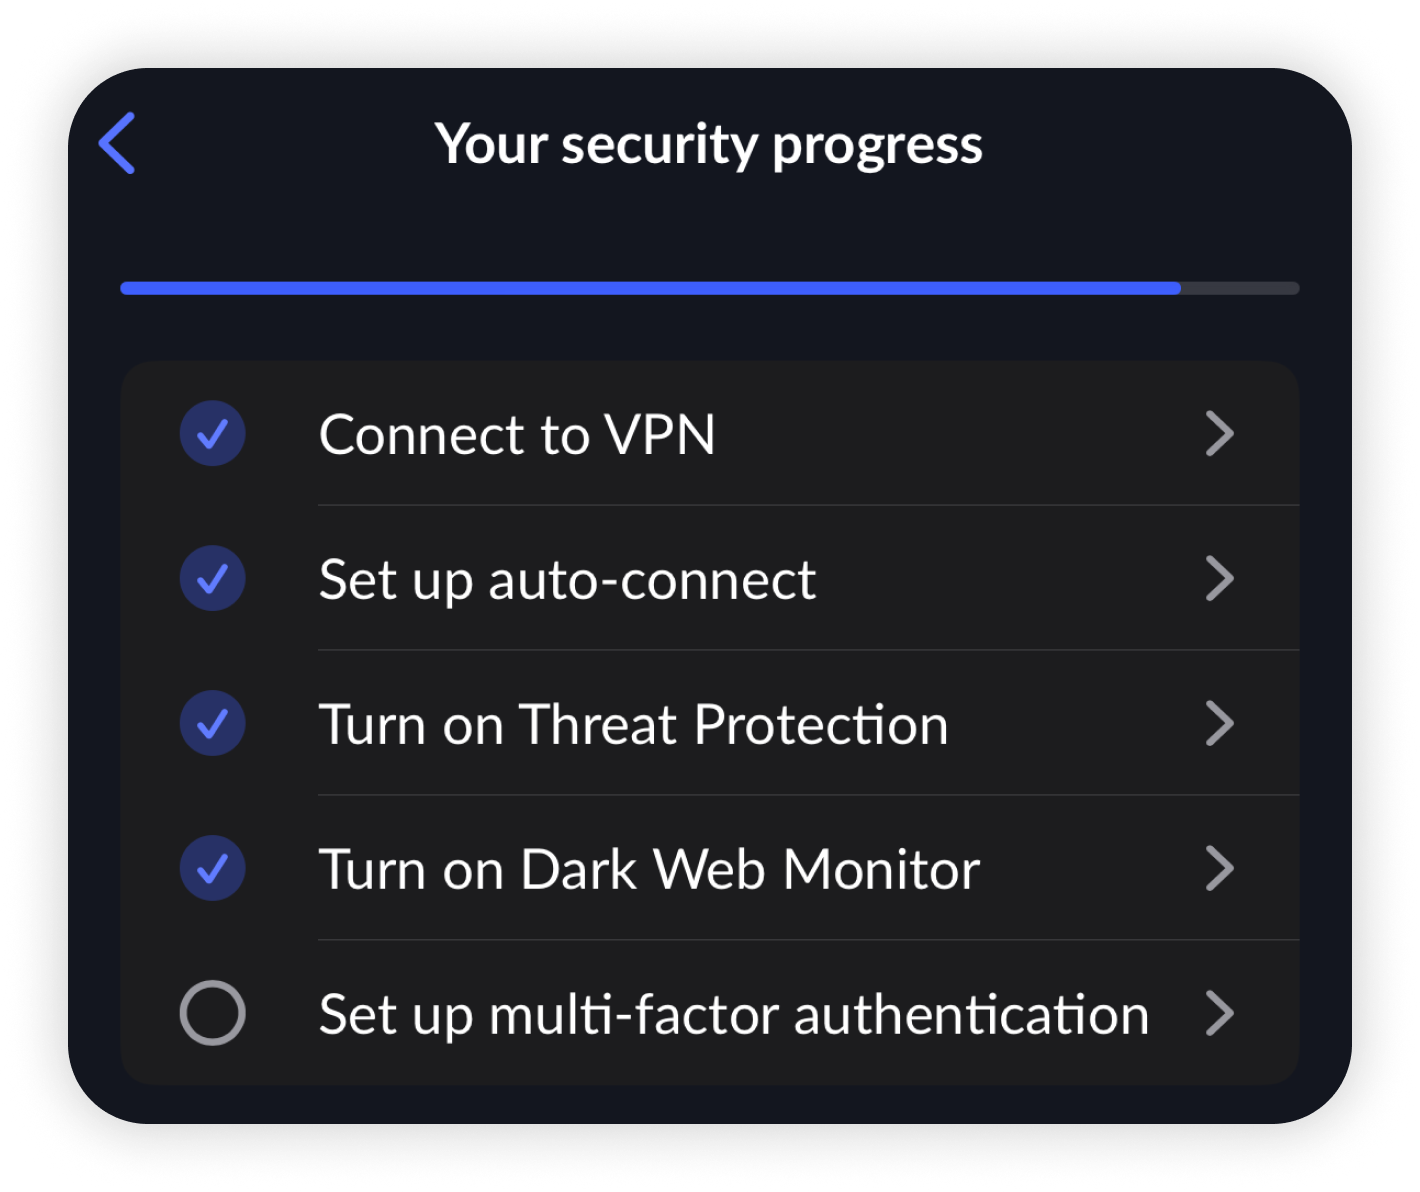Click the Set up auto-connect checkmark
Screen dimensions: 1420x1192
[212, 579]
